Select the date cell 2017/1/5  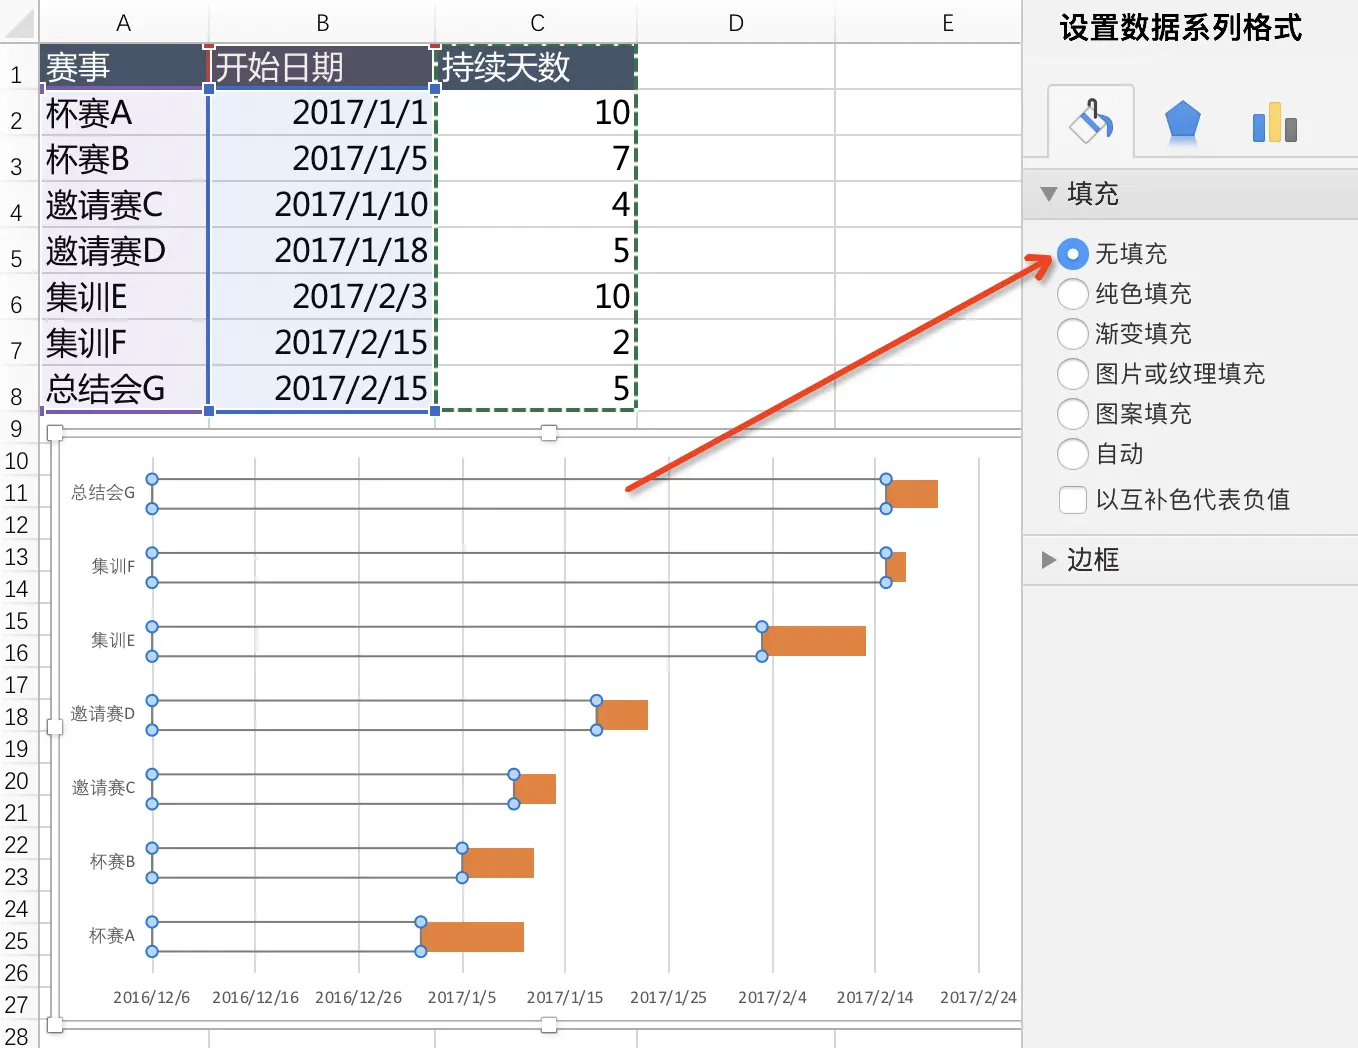pos(322,159)
